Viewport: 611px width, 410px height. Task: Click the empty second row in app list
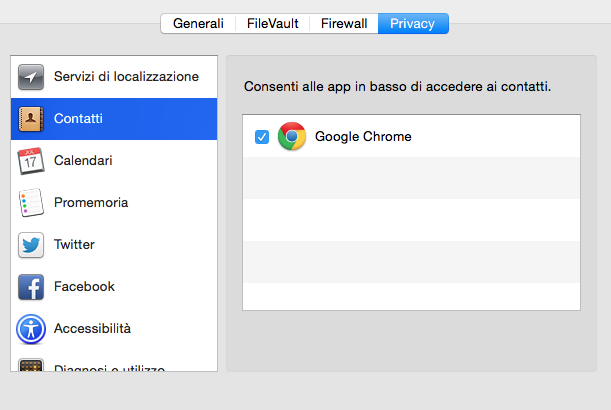[x=411, y=178]
